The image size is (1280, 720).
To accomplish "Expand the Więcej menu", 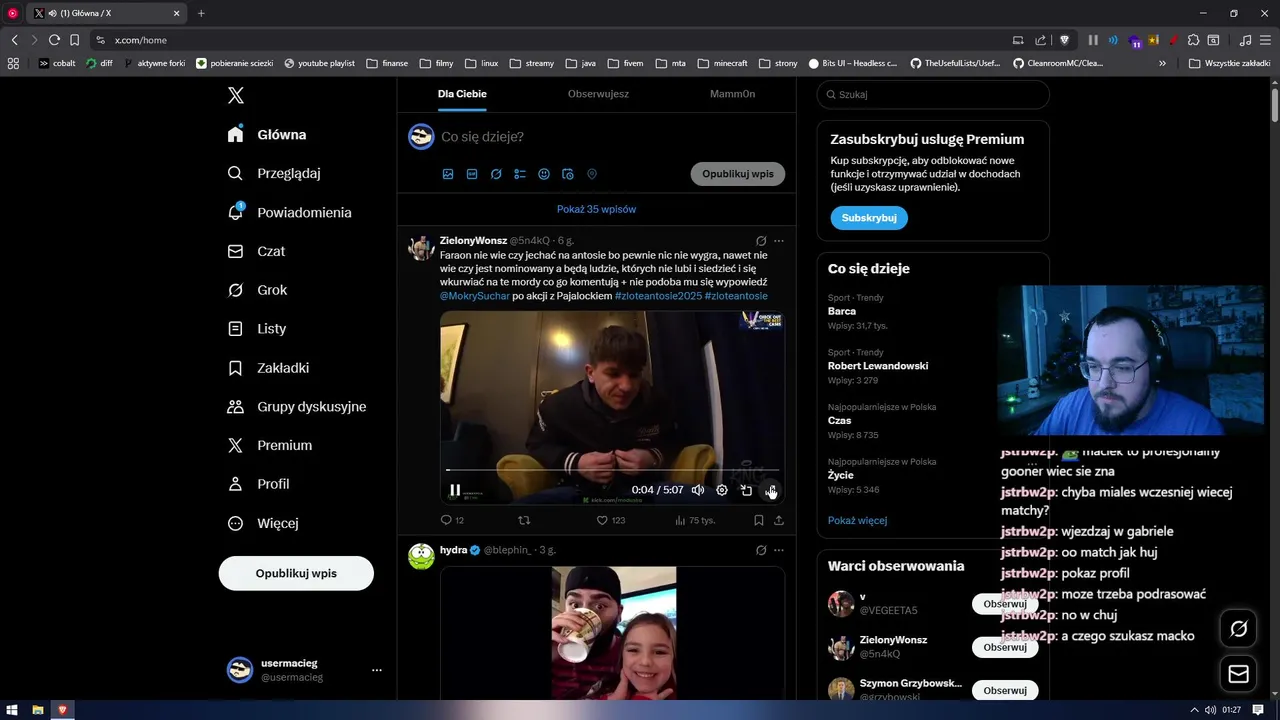I will 263,523.
